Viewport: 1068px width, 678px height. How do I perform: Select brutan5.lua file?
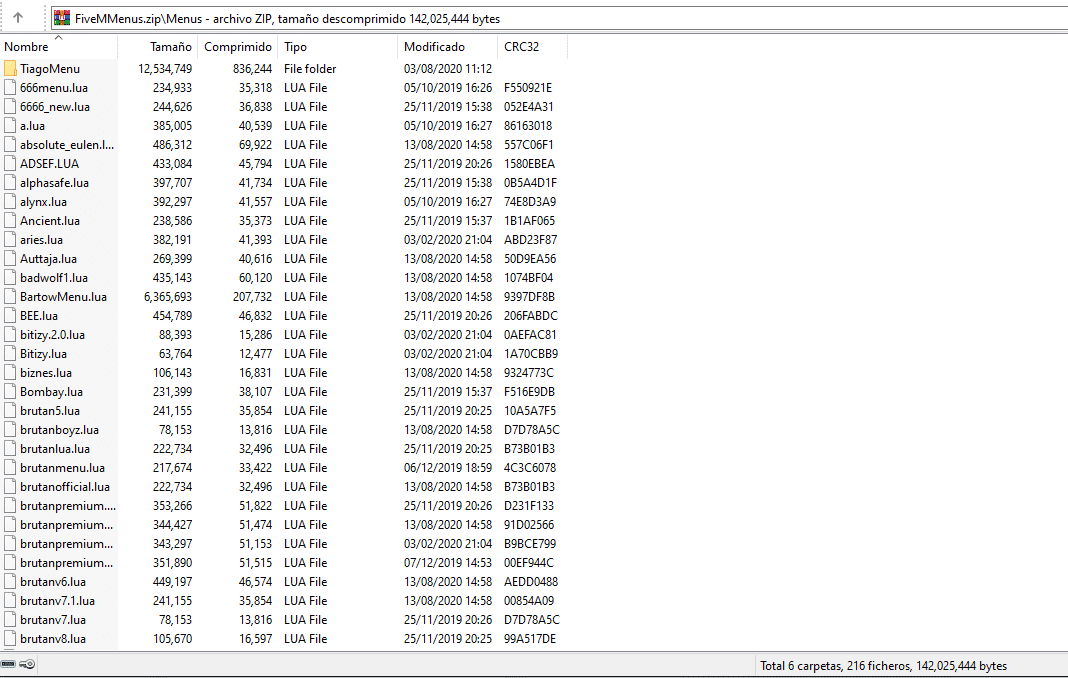[x=50, y=412]
